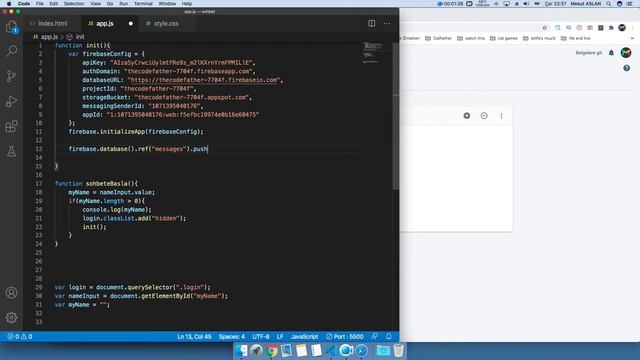This screenshot has width=640, height=360.
Task: Open the Source Control view
Action: [x=11, y=76]
